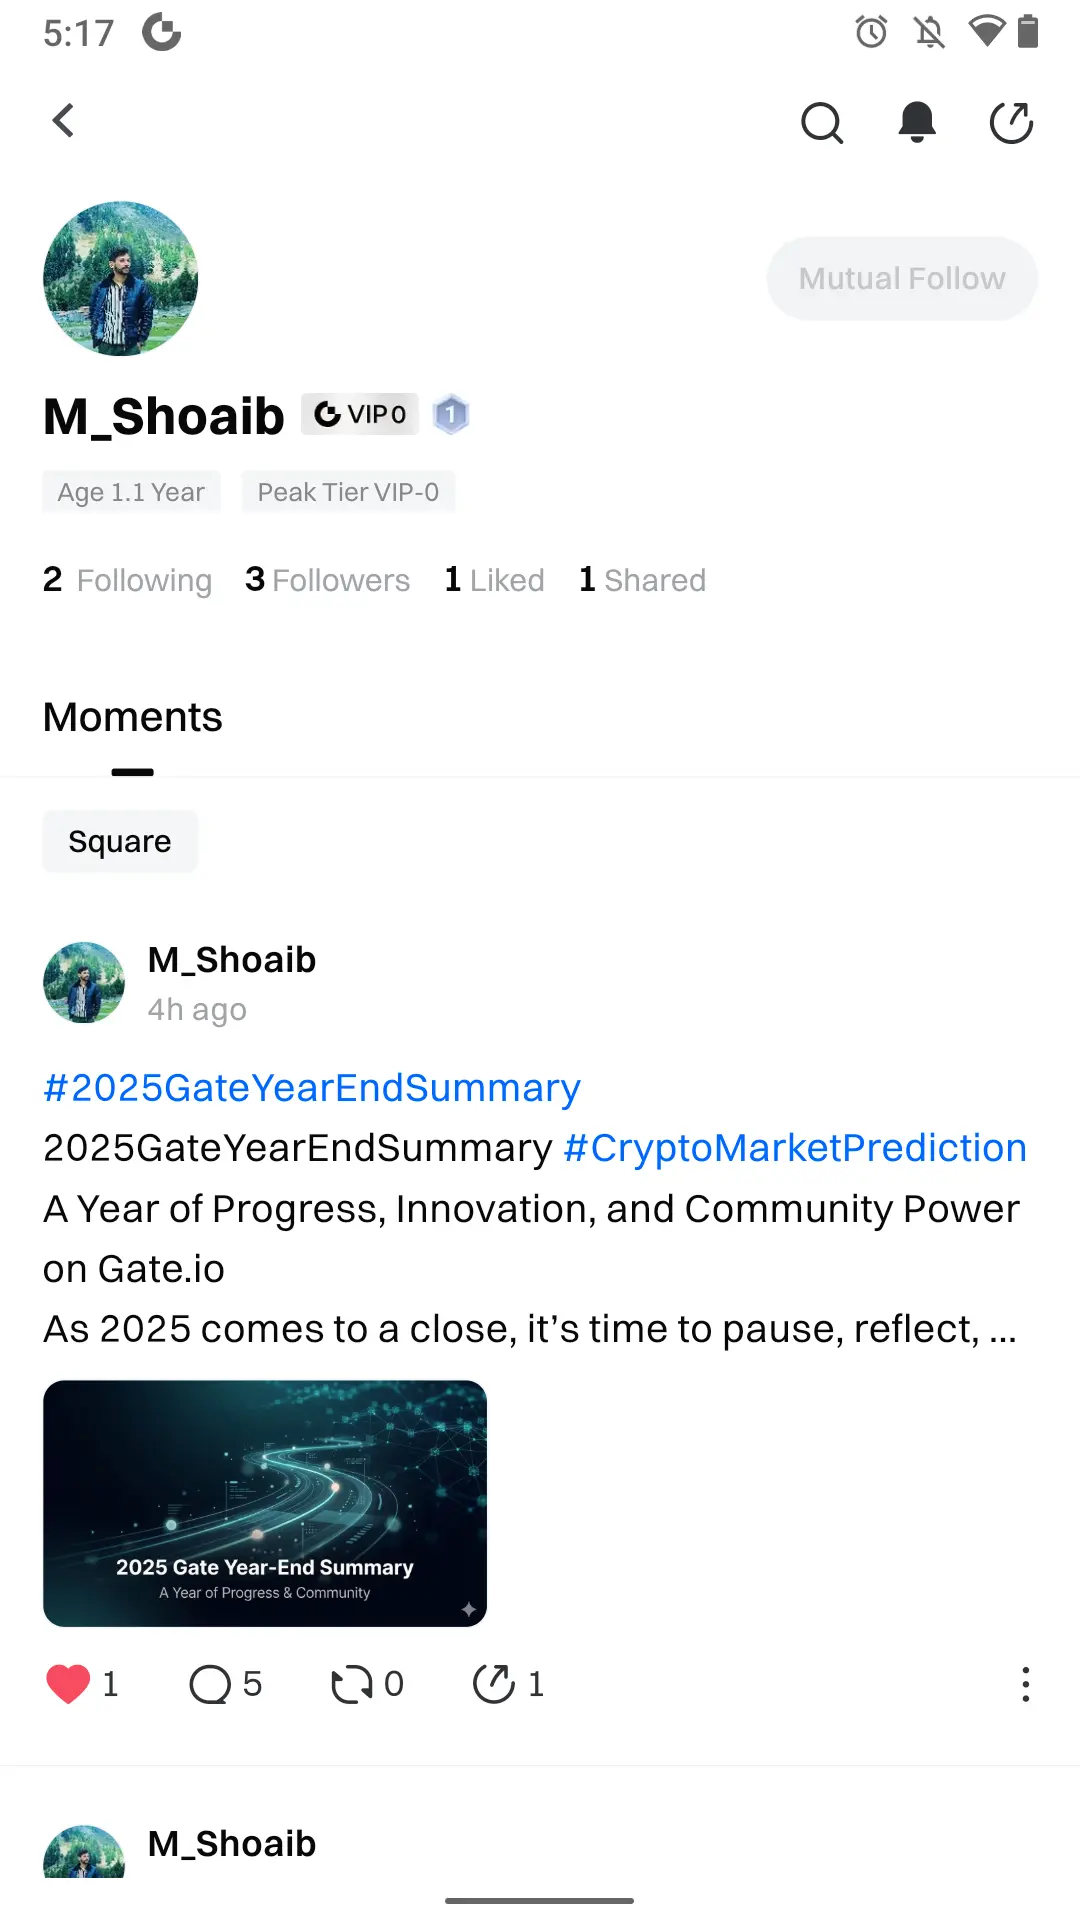
Task: Open notifications bell icon
Action: [x=916, y=122]
